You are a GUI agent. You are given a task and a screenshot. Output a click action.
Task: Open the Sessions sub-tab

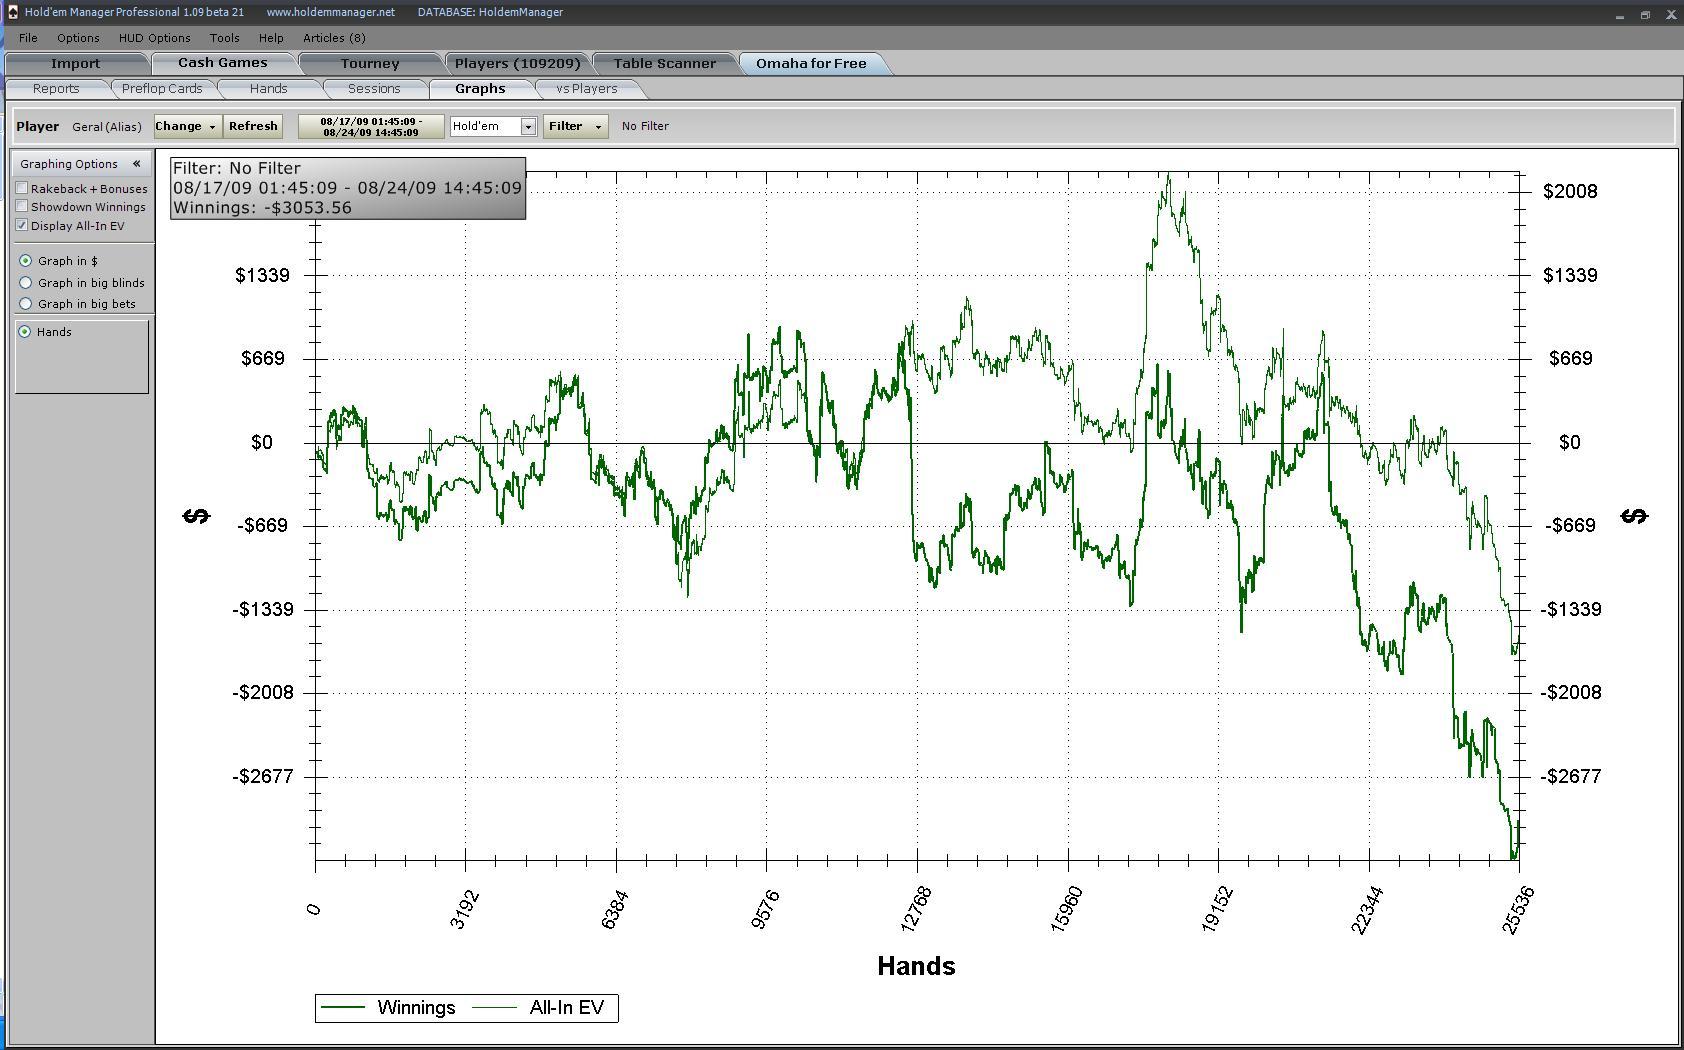point(374,89)
